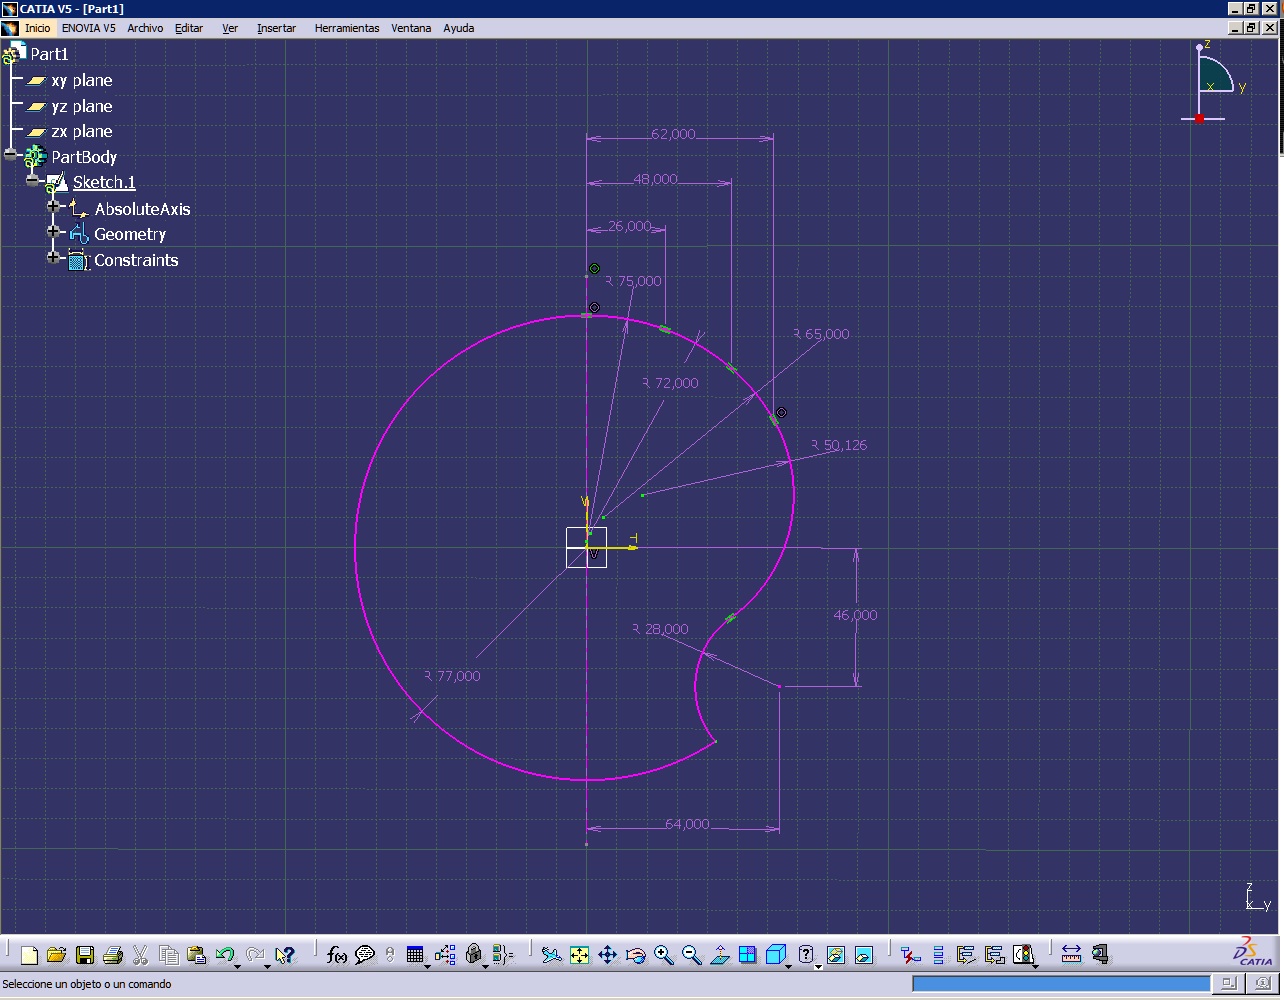
Task: Select yz plane in the tree
Action: coord(82,106)
